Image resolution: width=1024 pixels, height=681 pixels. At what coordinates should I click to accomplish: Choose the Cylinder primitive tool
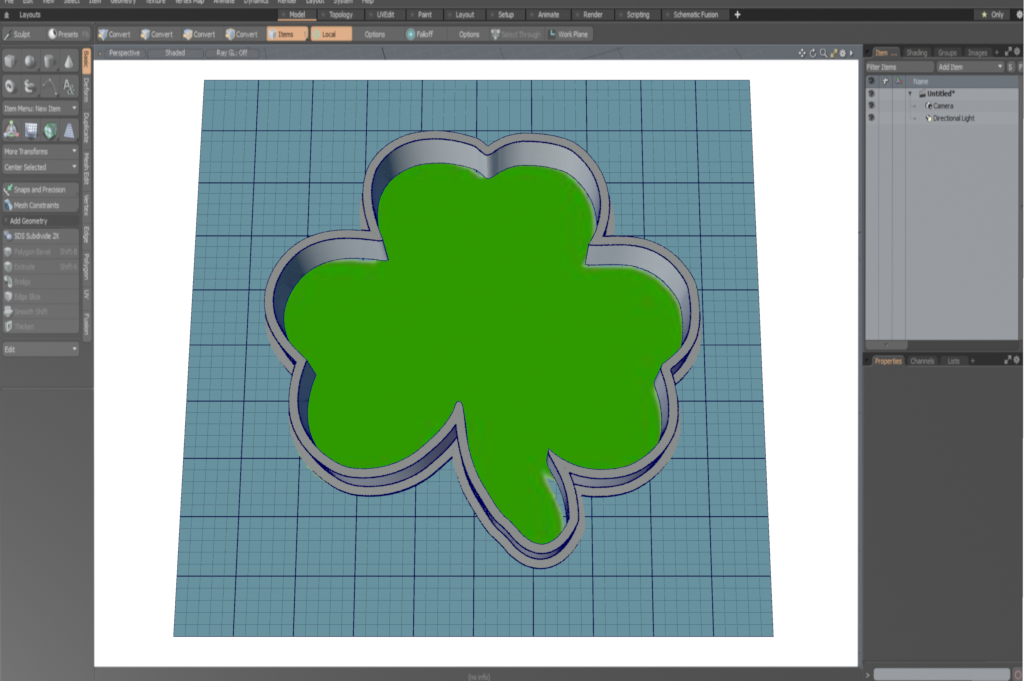(49, 62)
